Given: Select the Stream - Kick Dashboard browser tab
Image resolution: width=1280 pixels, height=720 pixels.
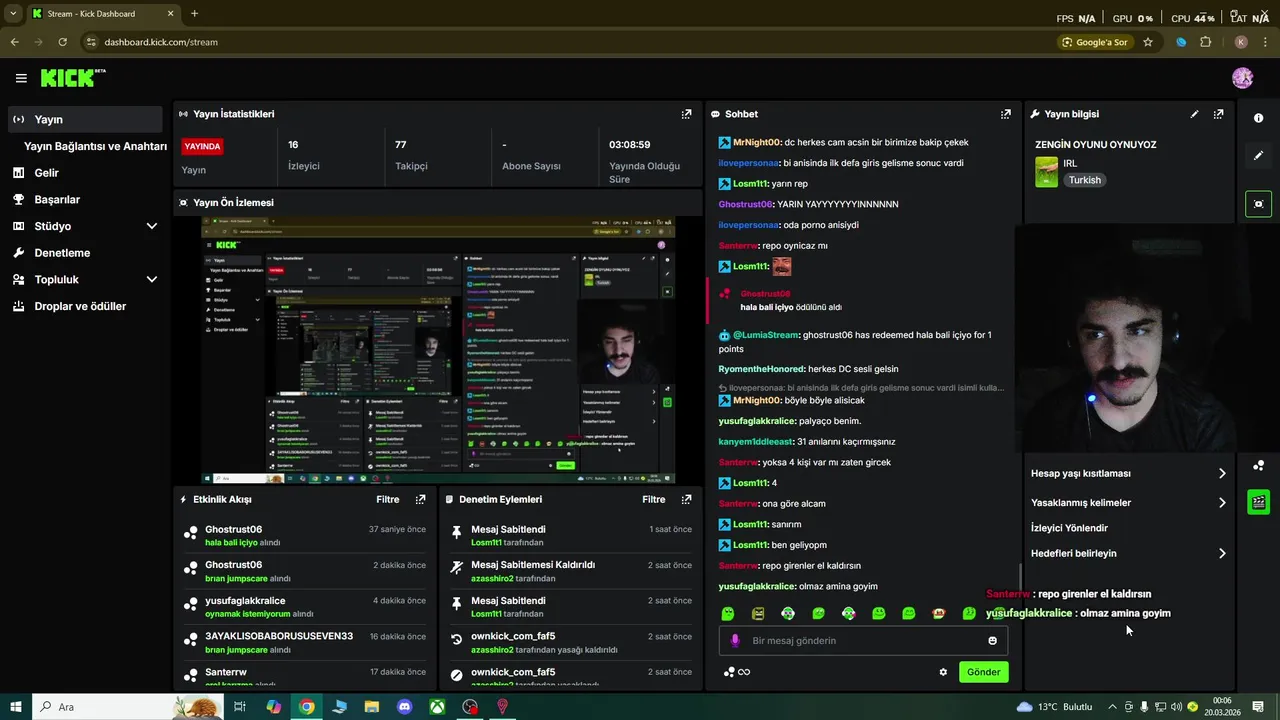Looking at the screenshot, I should (101, 13).
